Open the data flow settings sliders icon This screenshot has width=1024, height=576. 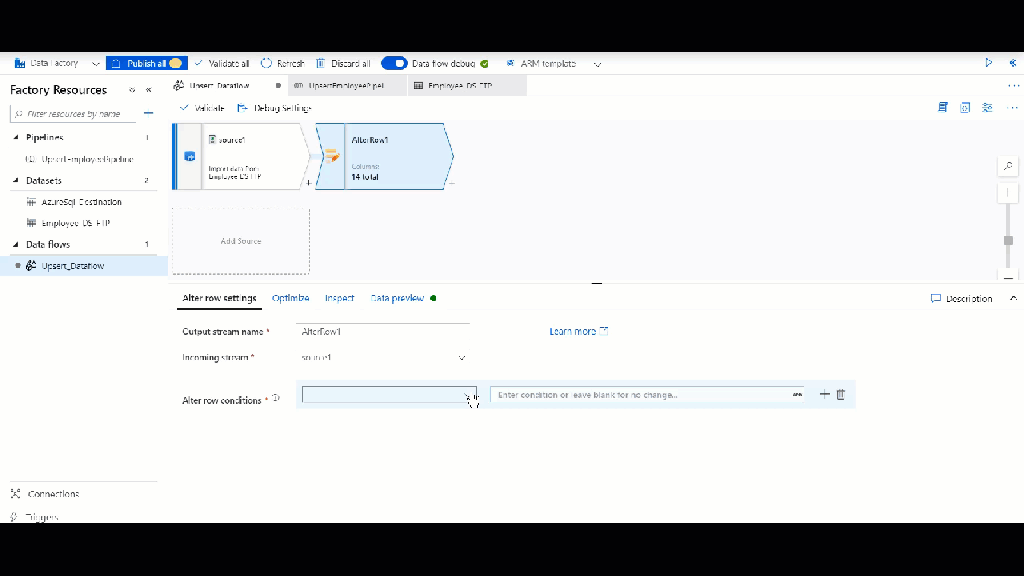987,107
